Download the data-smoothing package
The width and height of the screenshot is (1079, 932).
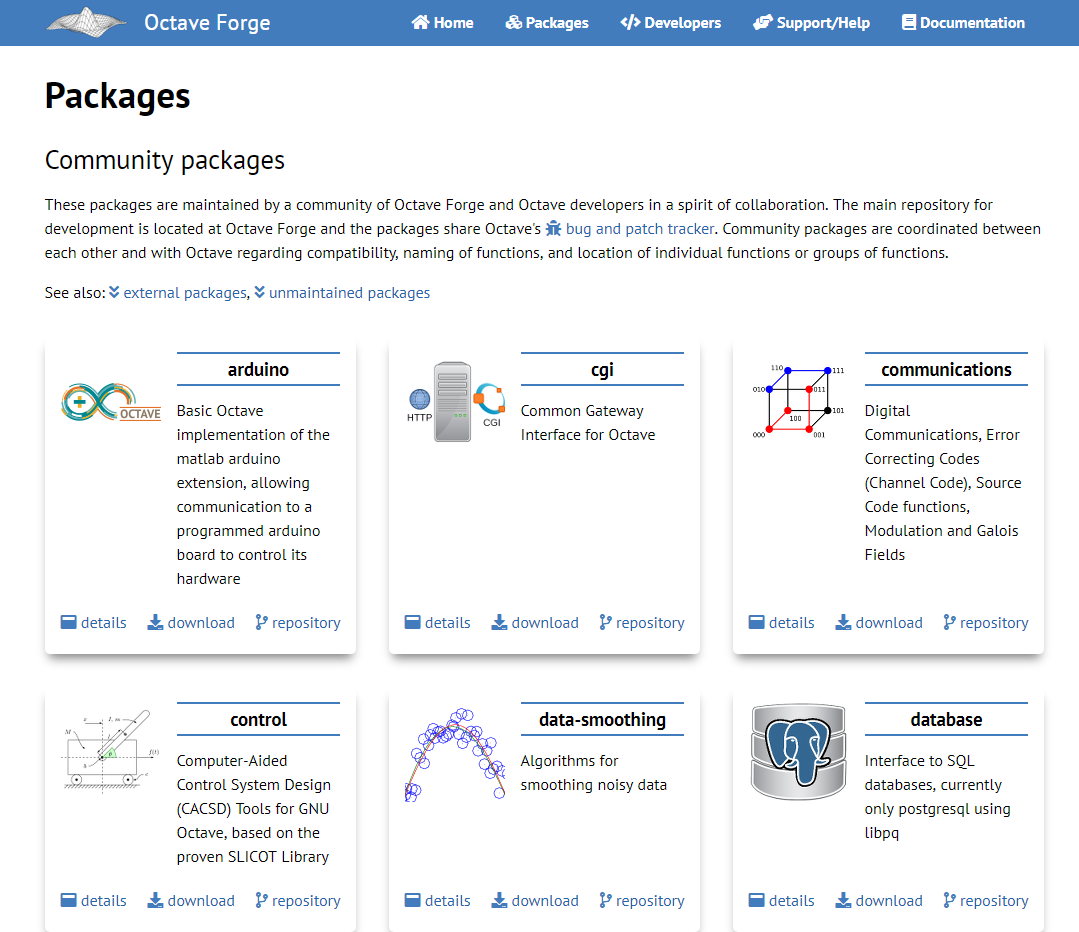click(535, 900)
